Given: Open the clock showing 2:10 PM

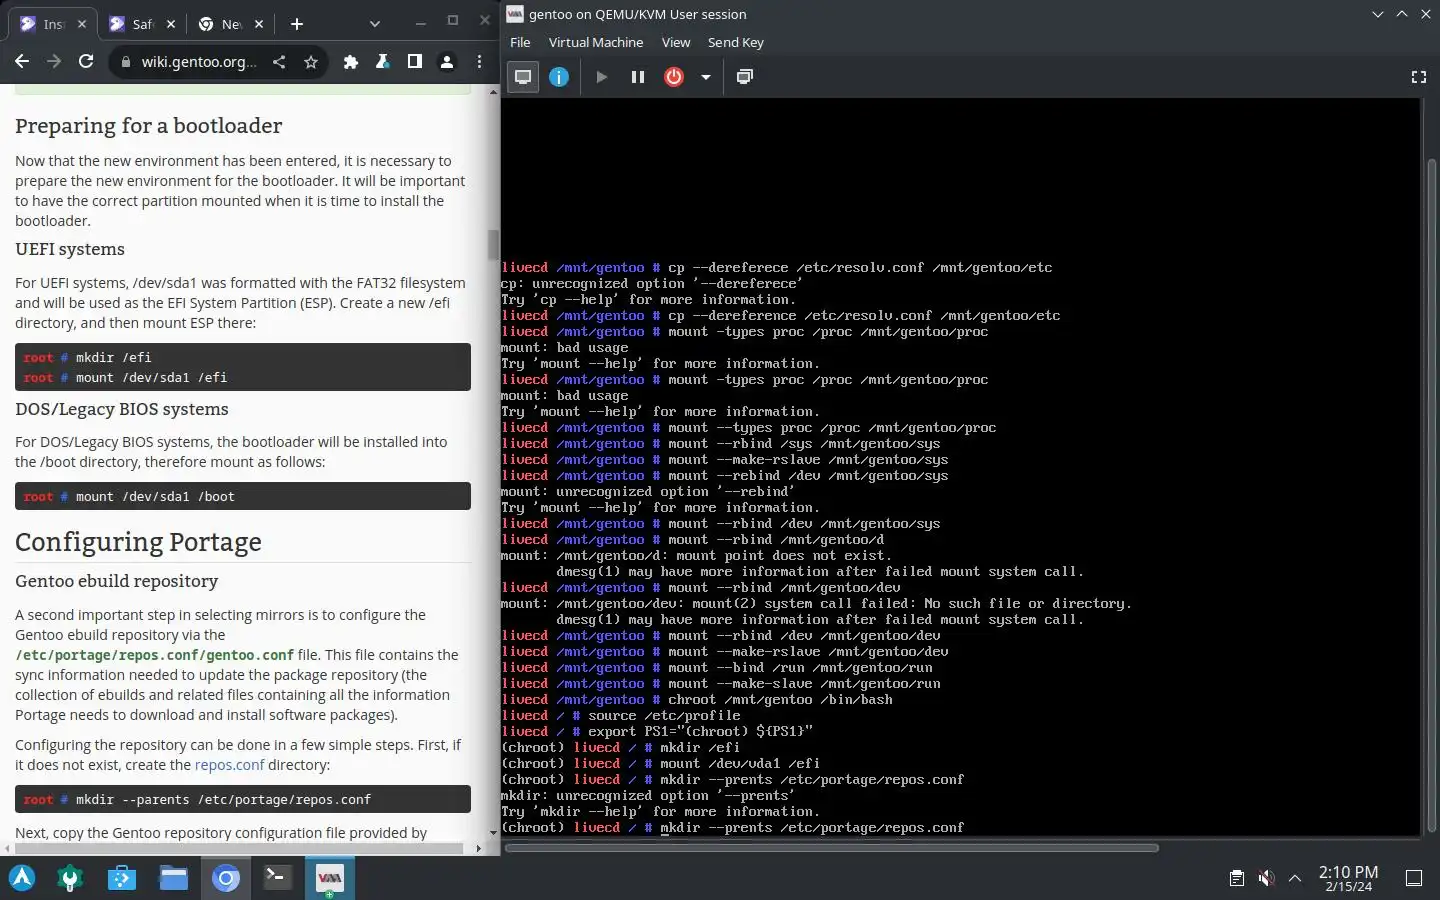Looking at the screenshot, I should click(1348, 878).
